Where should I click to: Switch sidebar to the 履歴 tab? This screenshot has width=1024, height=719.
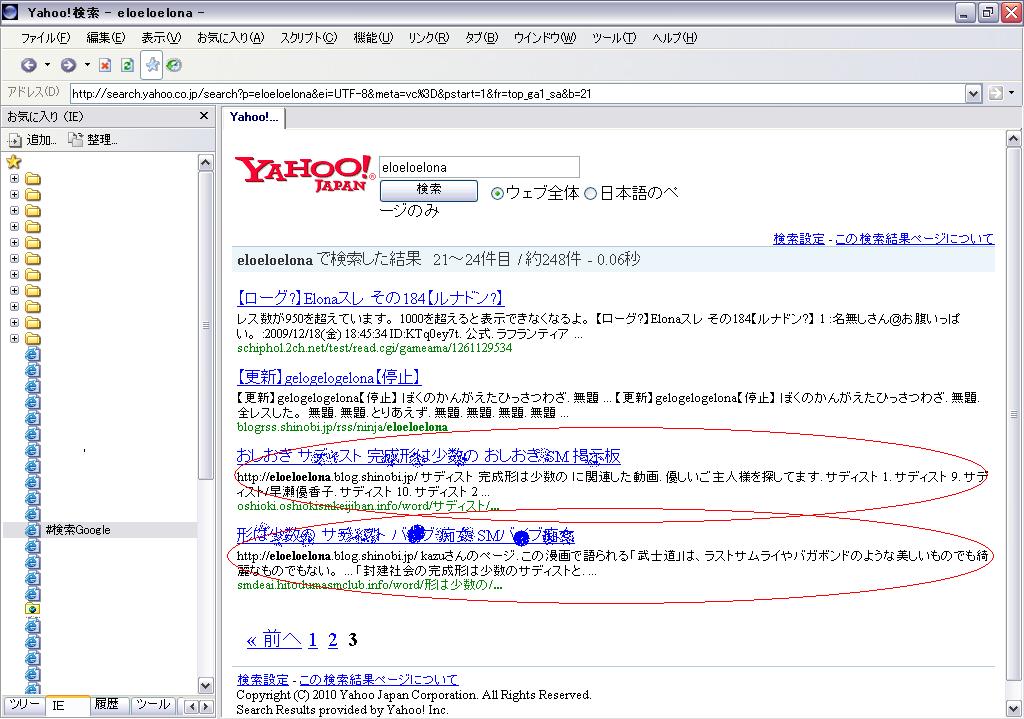point(107,705)
